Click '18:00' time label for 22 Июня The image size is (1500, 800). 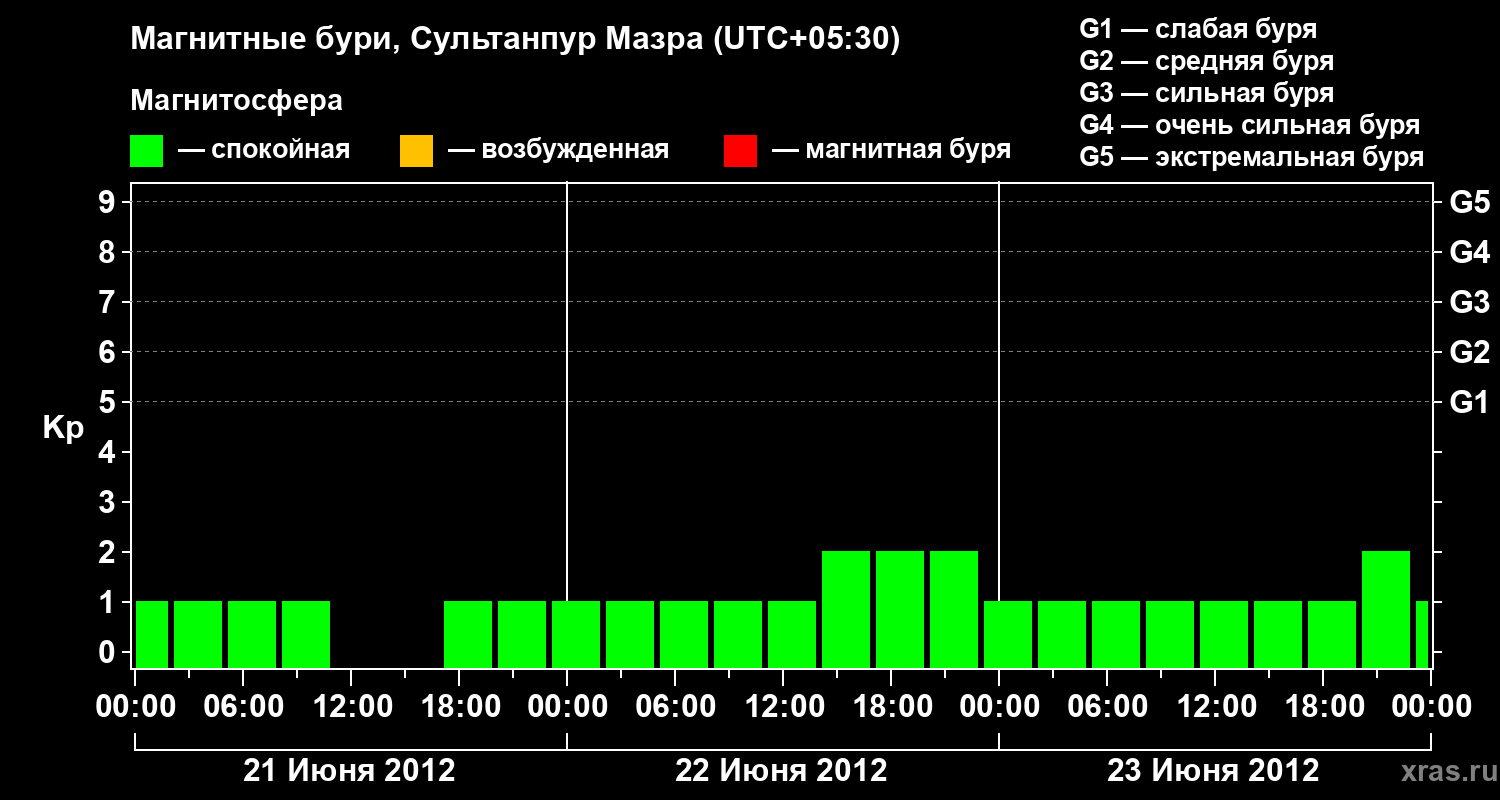point(891,707)
